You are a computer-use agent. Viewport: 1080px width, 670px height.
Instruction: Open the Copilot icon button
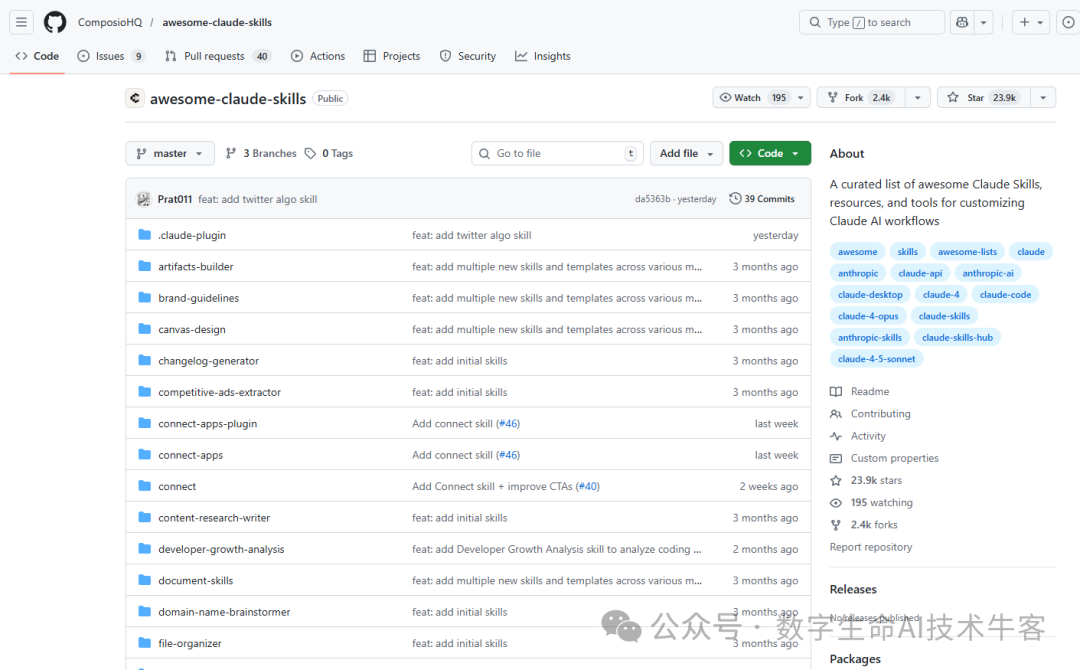click(x=962, y=22)
